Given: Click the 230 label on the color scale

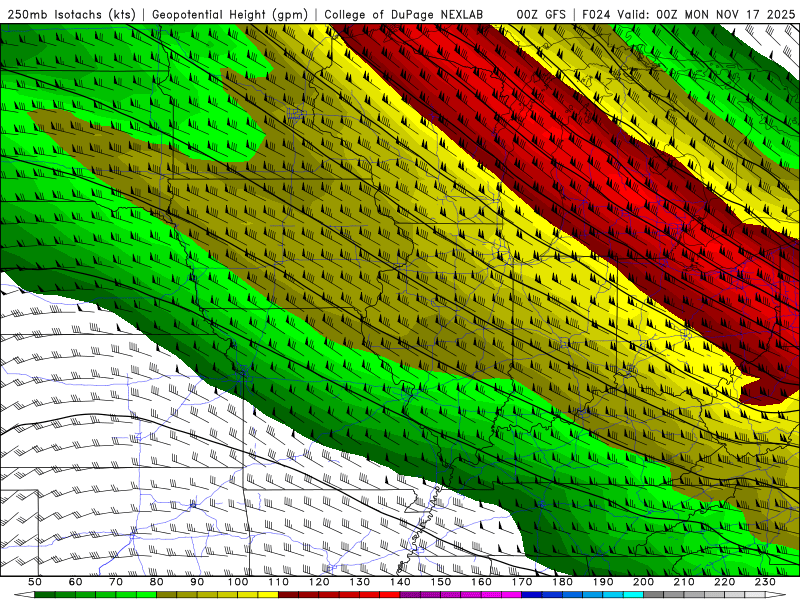Looking at the screenshot, I should pos(765,582).
